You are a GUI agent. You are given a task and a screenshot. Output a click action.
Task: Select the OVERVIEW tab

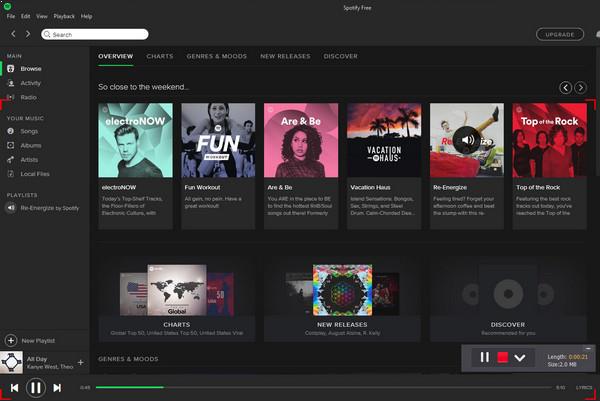click(x=116, y=56)
